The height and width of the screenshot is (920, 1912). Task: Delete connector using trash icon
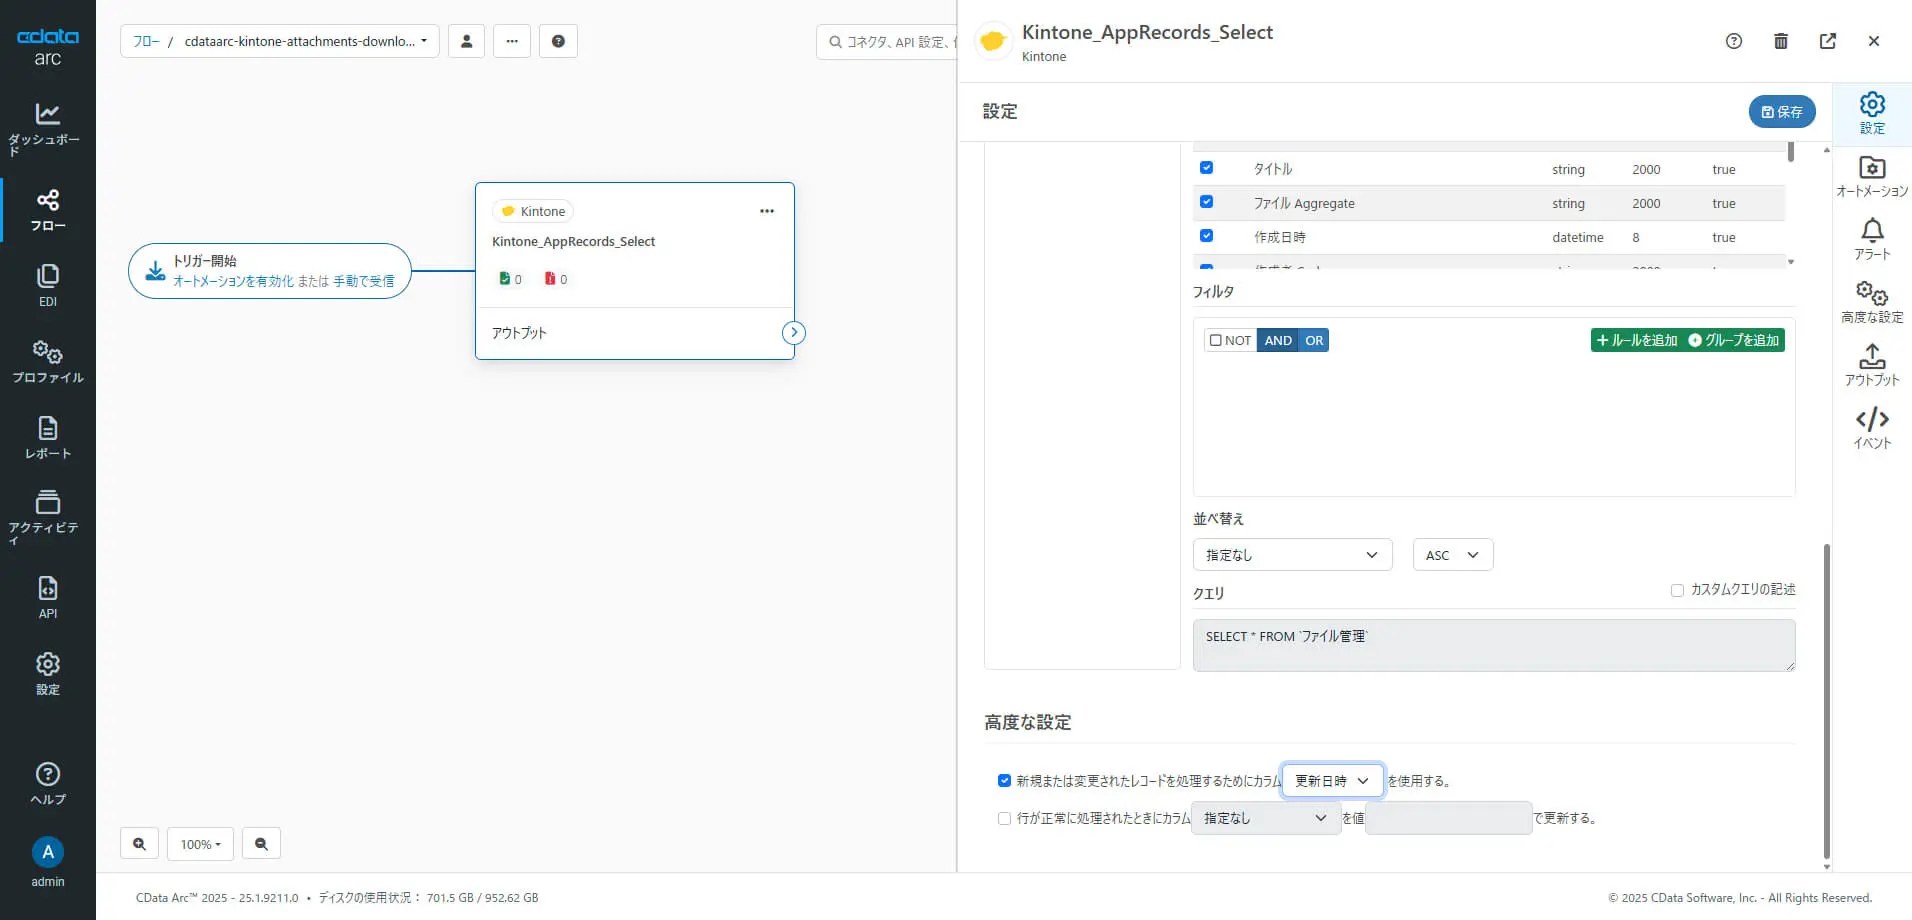1780,41
